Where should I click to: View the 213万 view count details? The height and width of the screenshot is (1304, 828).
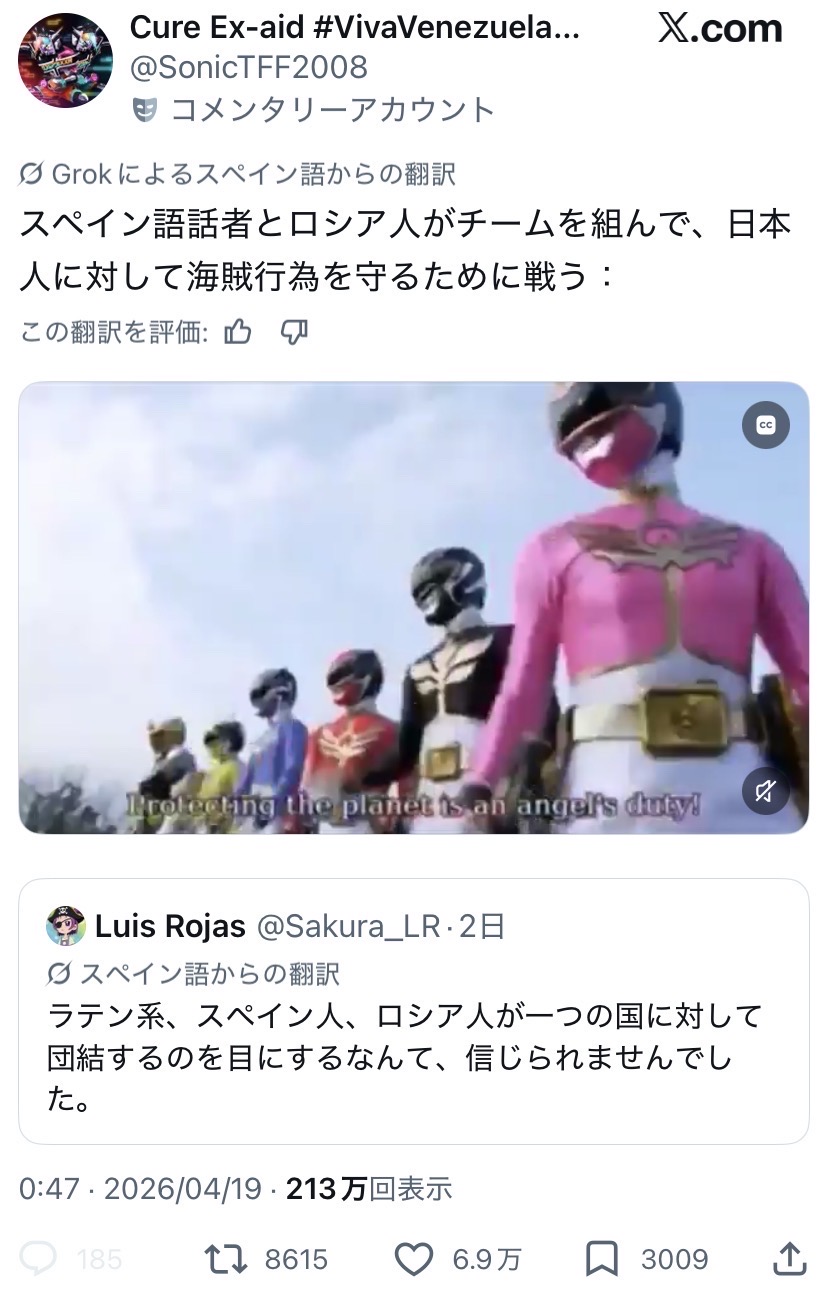pos(369,1188)
